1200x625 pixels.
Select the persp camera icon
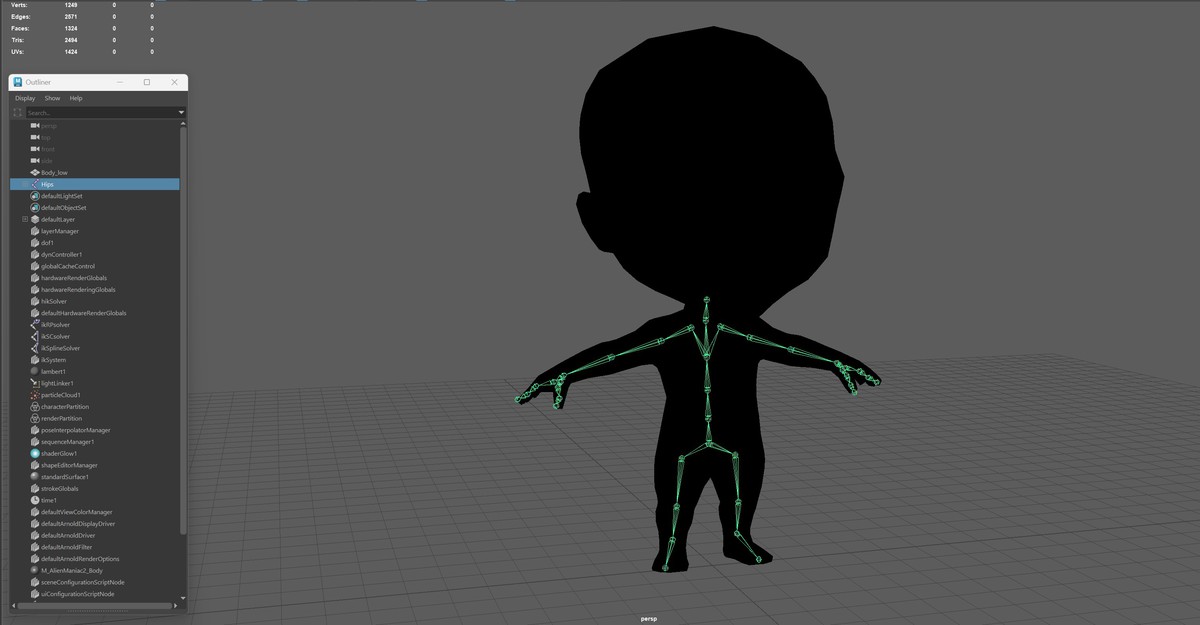(35, 126)
